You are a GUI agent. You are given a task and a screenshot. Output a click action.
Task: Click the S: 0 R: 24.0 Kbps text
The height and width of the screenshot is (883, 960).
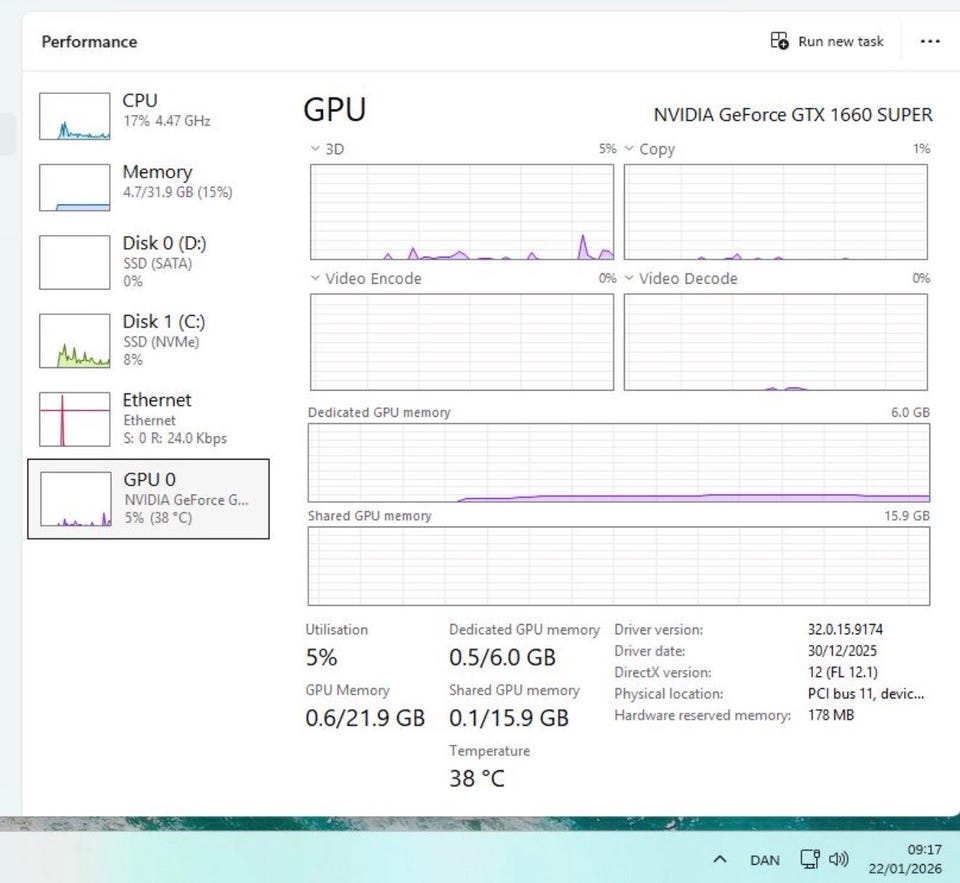[x=175, y=438]
